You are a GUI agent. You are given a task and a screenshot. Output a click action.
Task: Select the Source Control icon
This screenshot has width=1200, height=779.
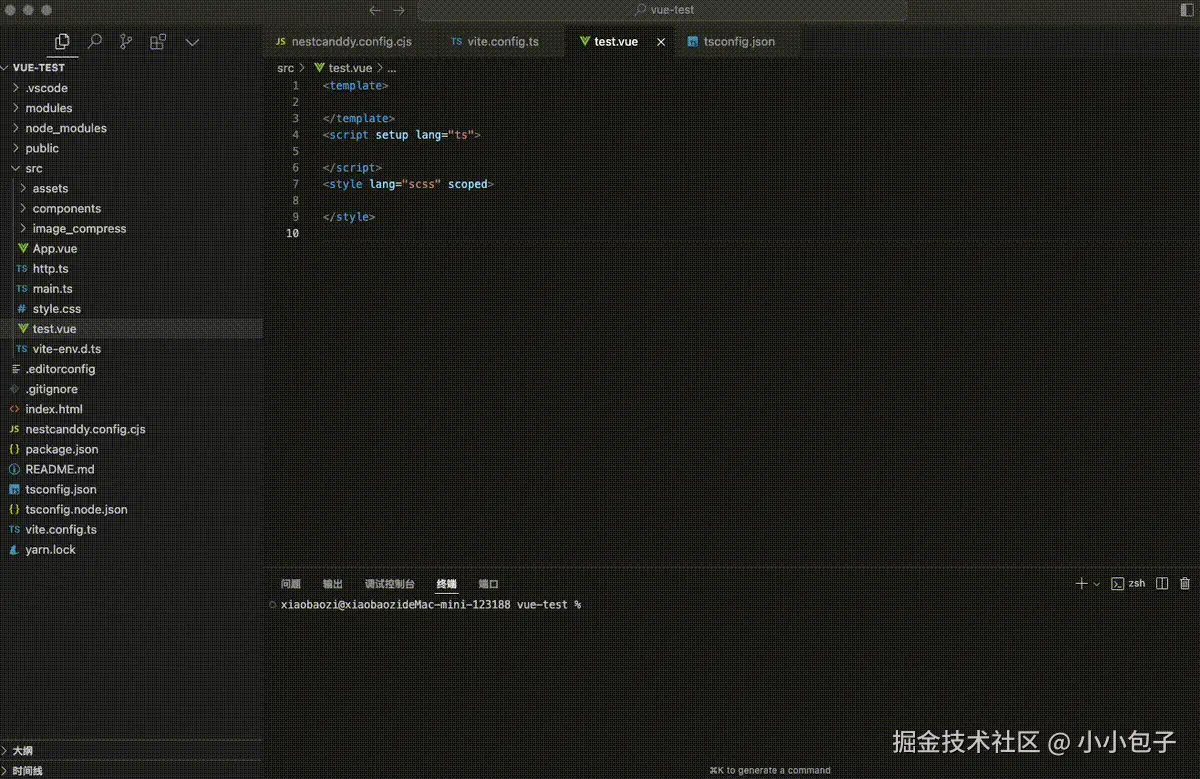coord(127,42)
